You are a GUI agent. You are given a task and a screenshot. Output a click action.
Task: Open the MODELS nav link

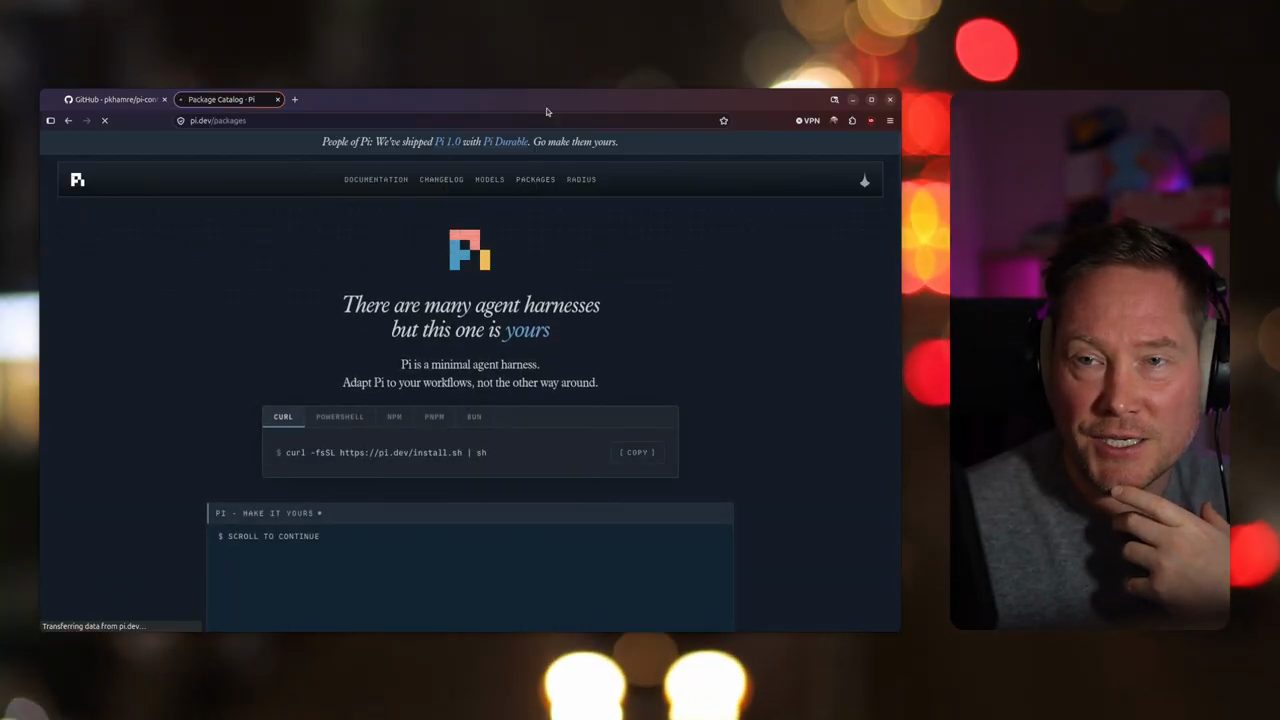[490, 180]
